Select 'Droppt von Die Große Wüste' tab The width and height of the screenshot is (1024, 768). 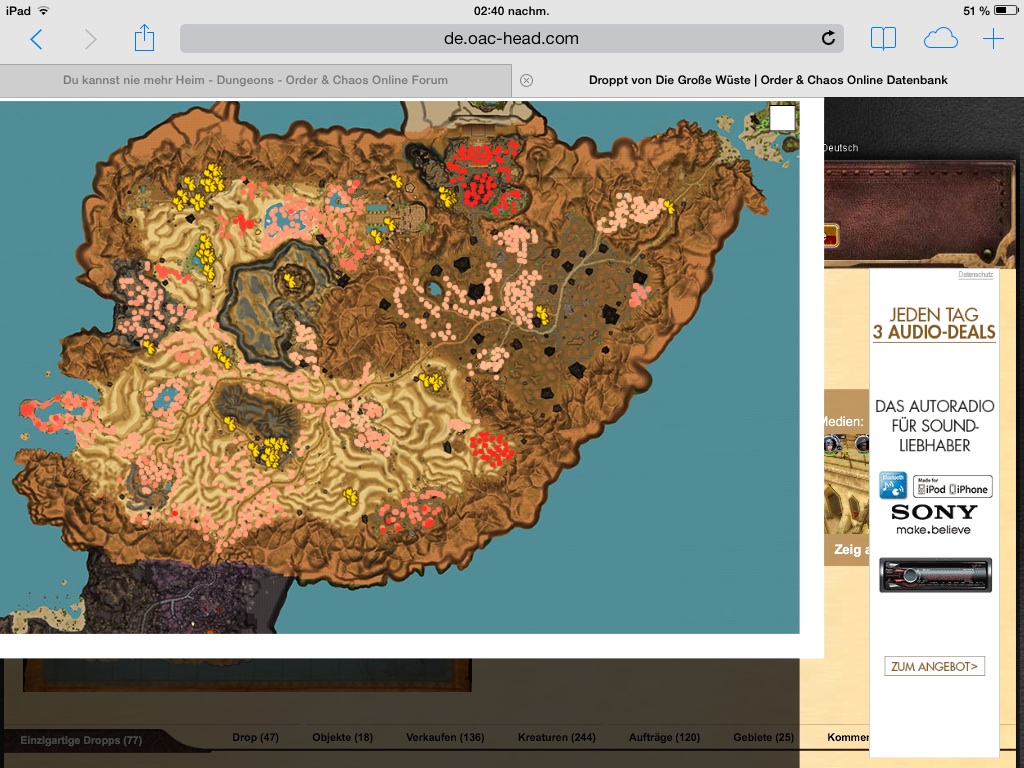click(x=768, y=80)
